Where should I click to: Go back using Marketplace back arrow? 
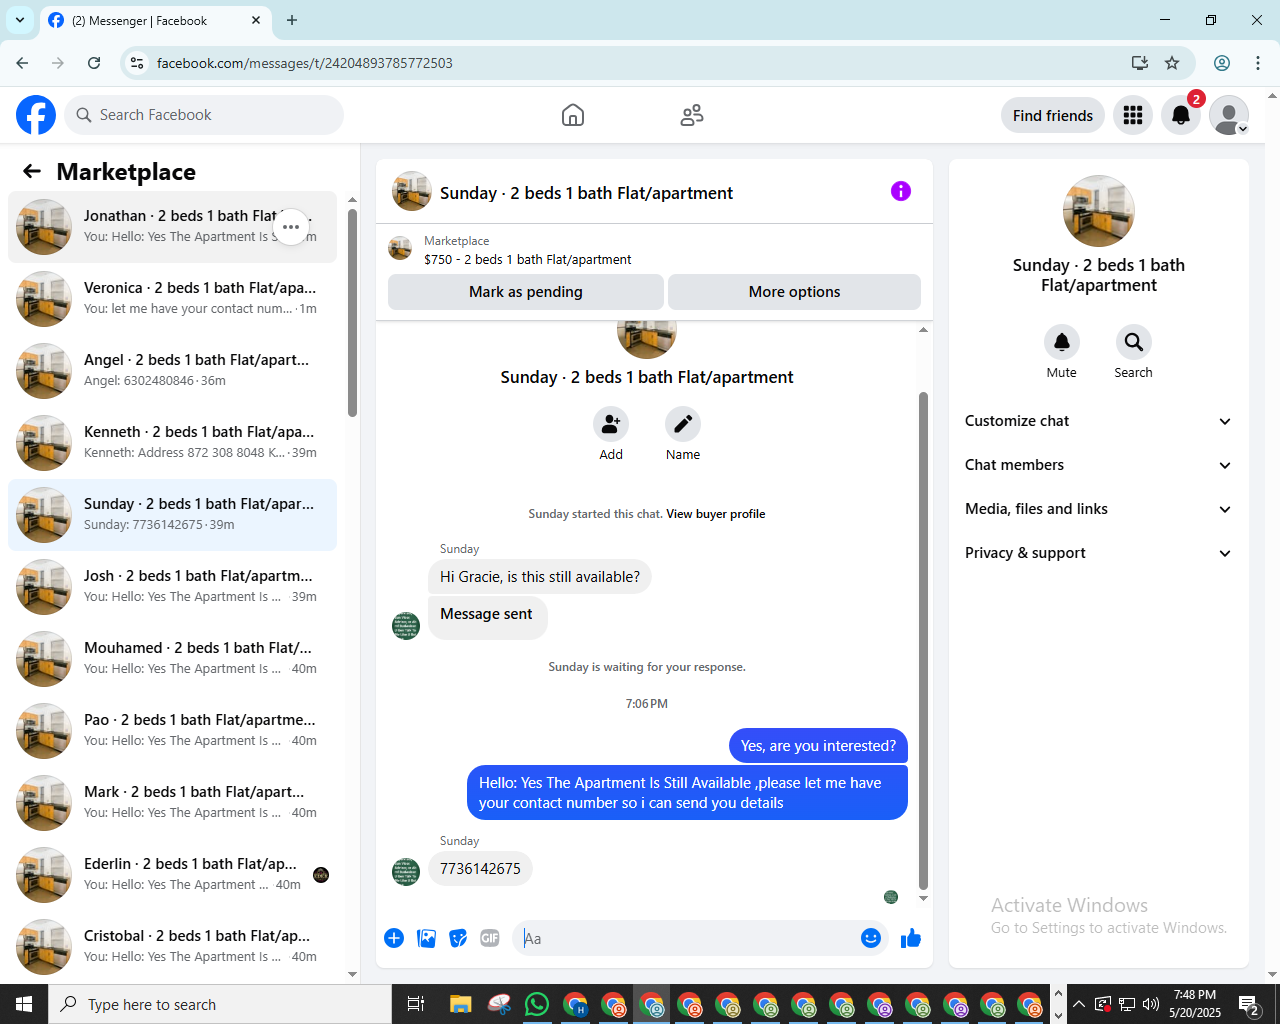pos(32,171)
